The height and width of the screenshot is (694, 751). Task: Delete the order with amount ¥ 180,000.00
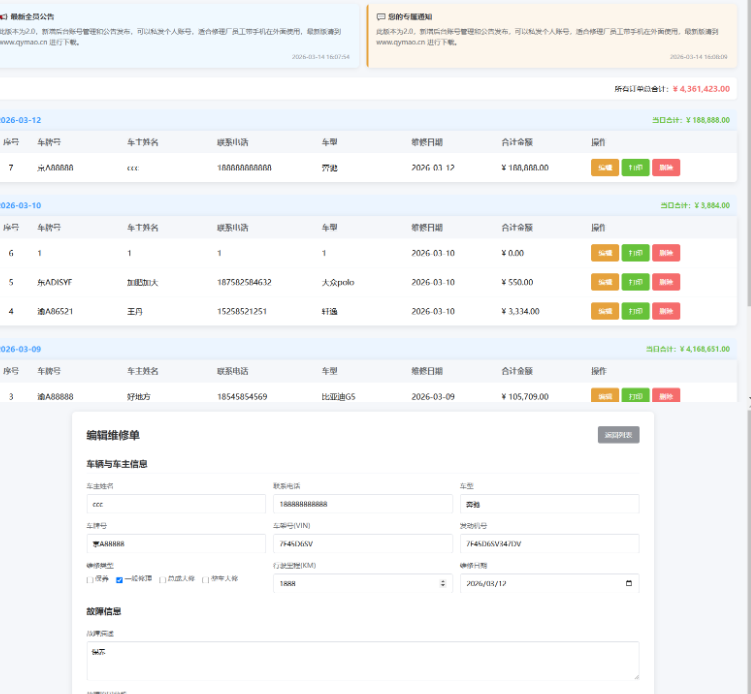[x=666, y=168]
